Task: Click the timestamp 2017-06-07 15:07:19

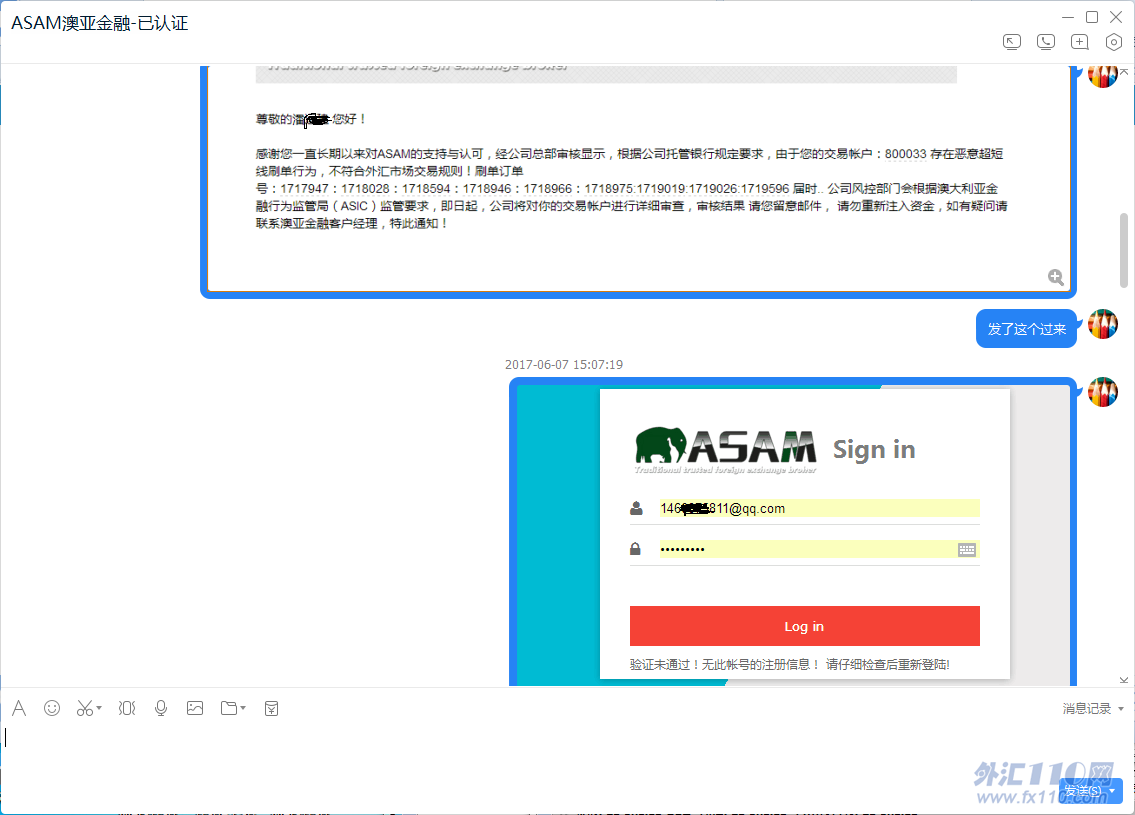Action: coord(564,365)
